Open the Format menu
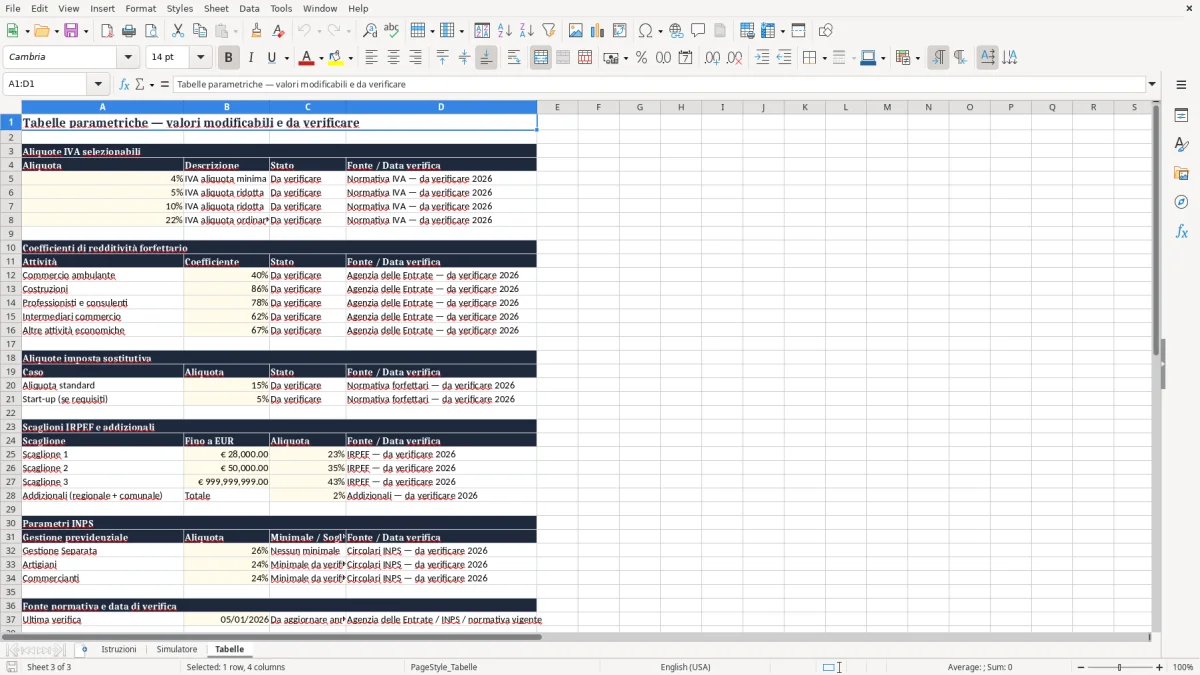The height and width of the screenshot is (675, 1200). 141,8
